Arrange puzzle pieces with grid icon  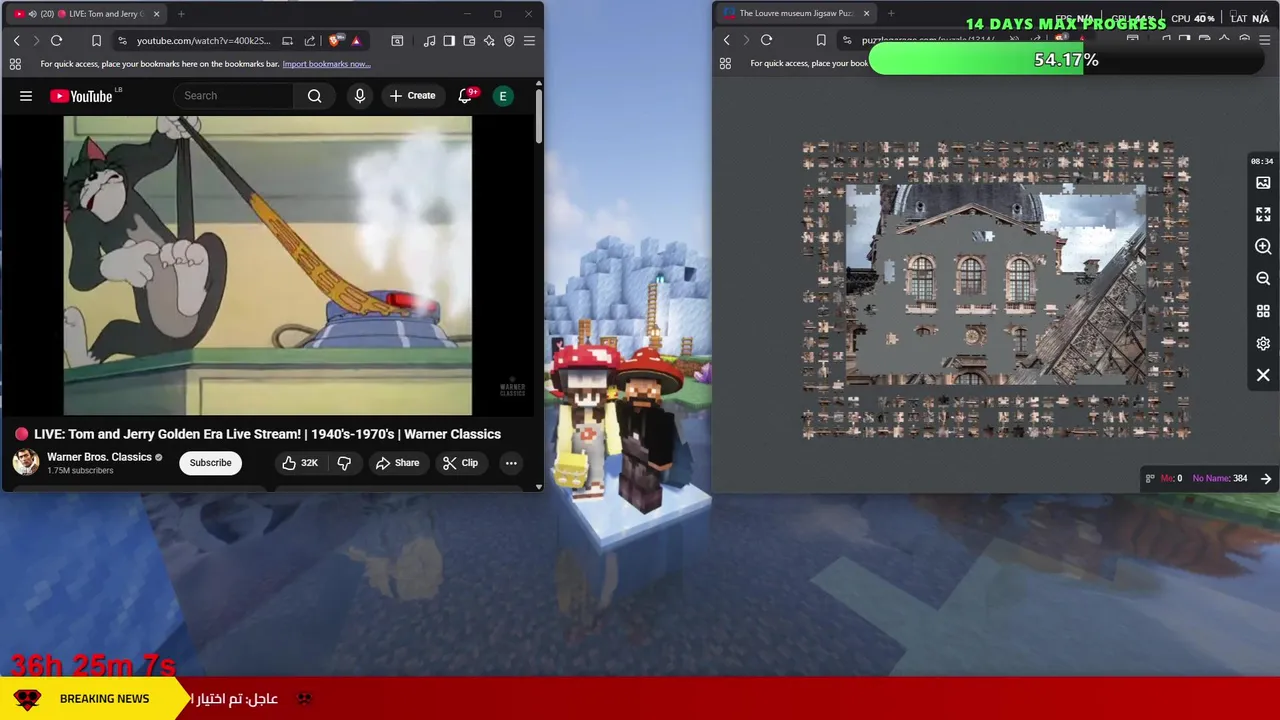tap(1263, 311)
